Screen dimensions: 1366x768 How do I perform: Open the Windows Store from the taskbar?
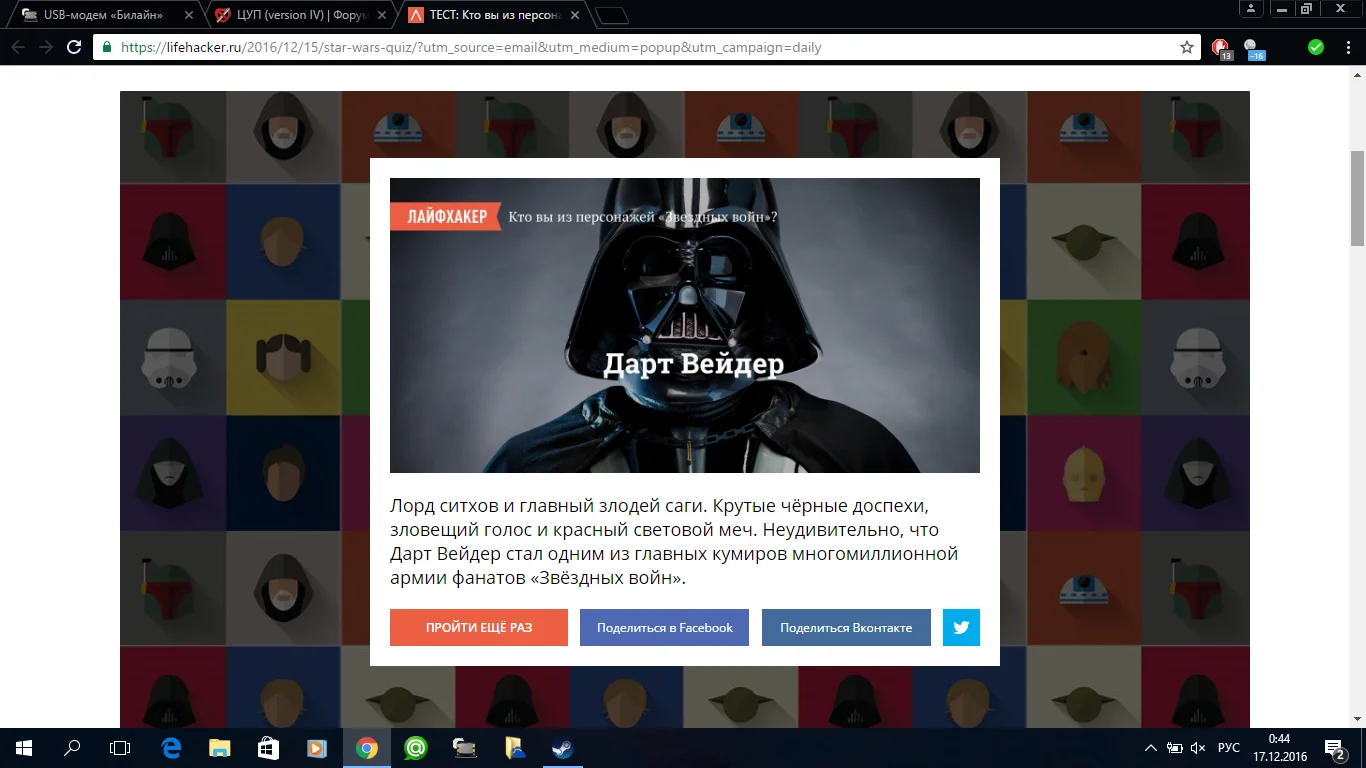(x=266, y=747)
